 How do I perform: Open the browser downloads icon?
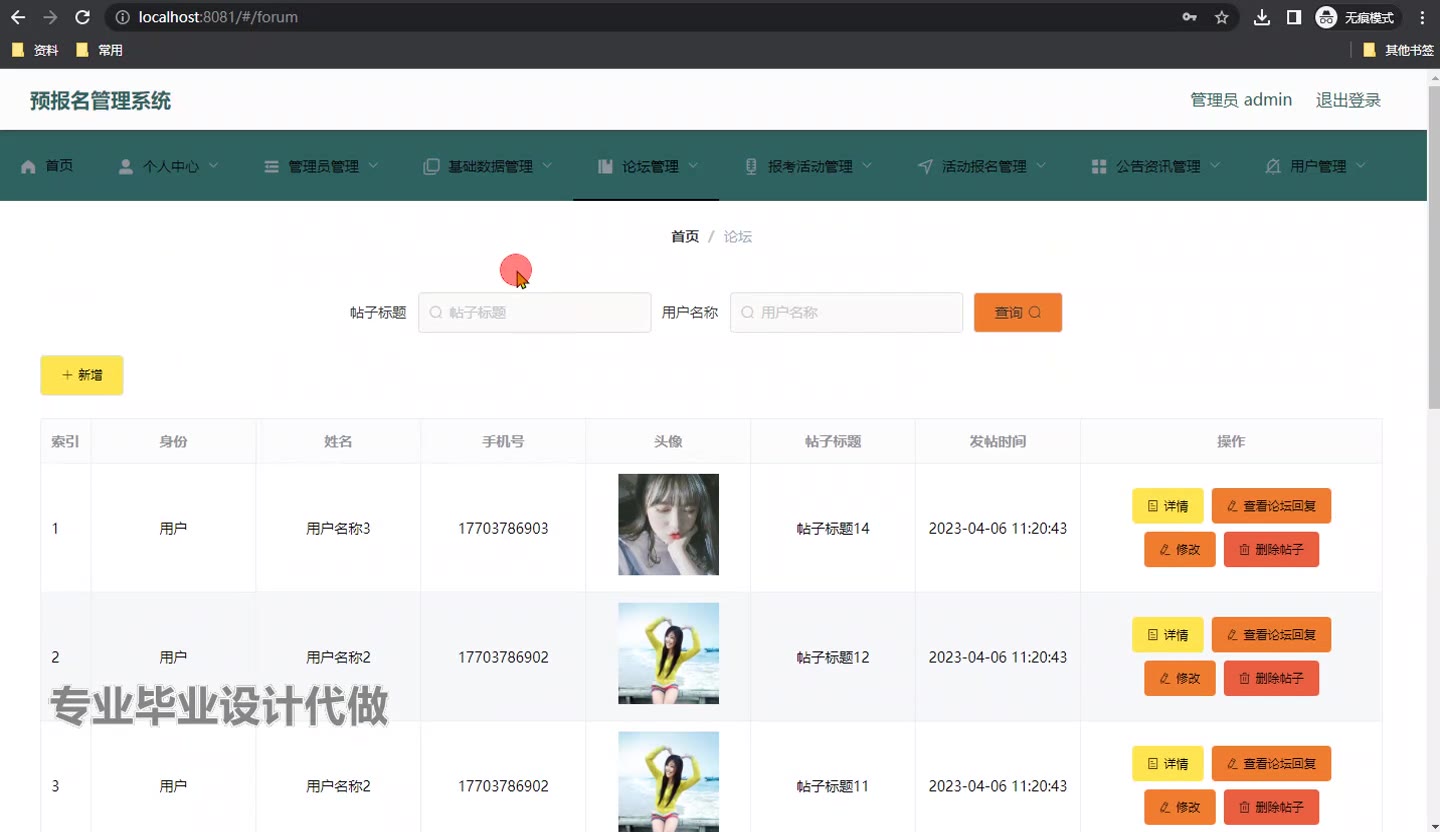1262,17
